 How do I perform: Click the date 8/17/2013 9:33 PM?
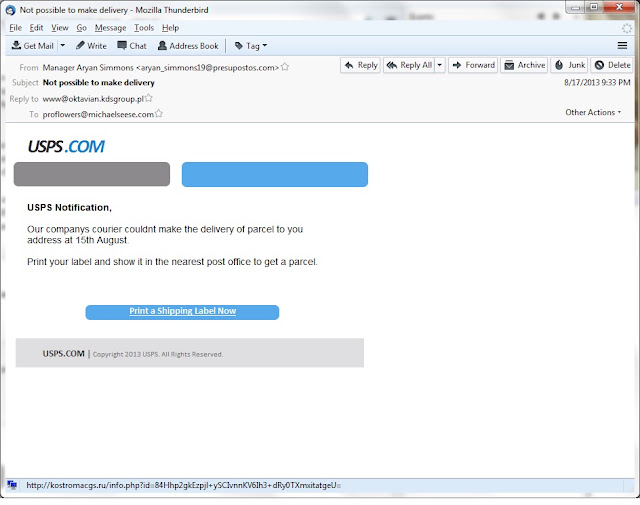click(597, 82)
